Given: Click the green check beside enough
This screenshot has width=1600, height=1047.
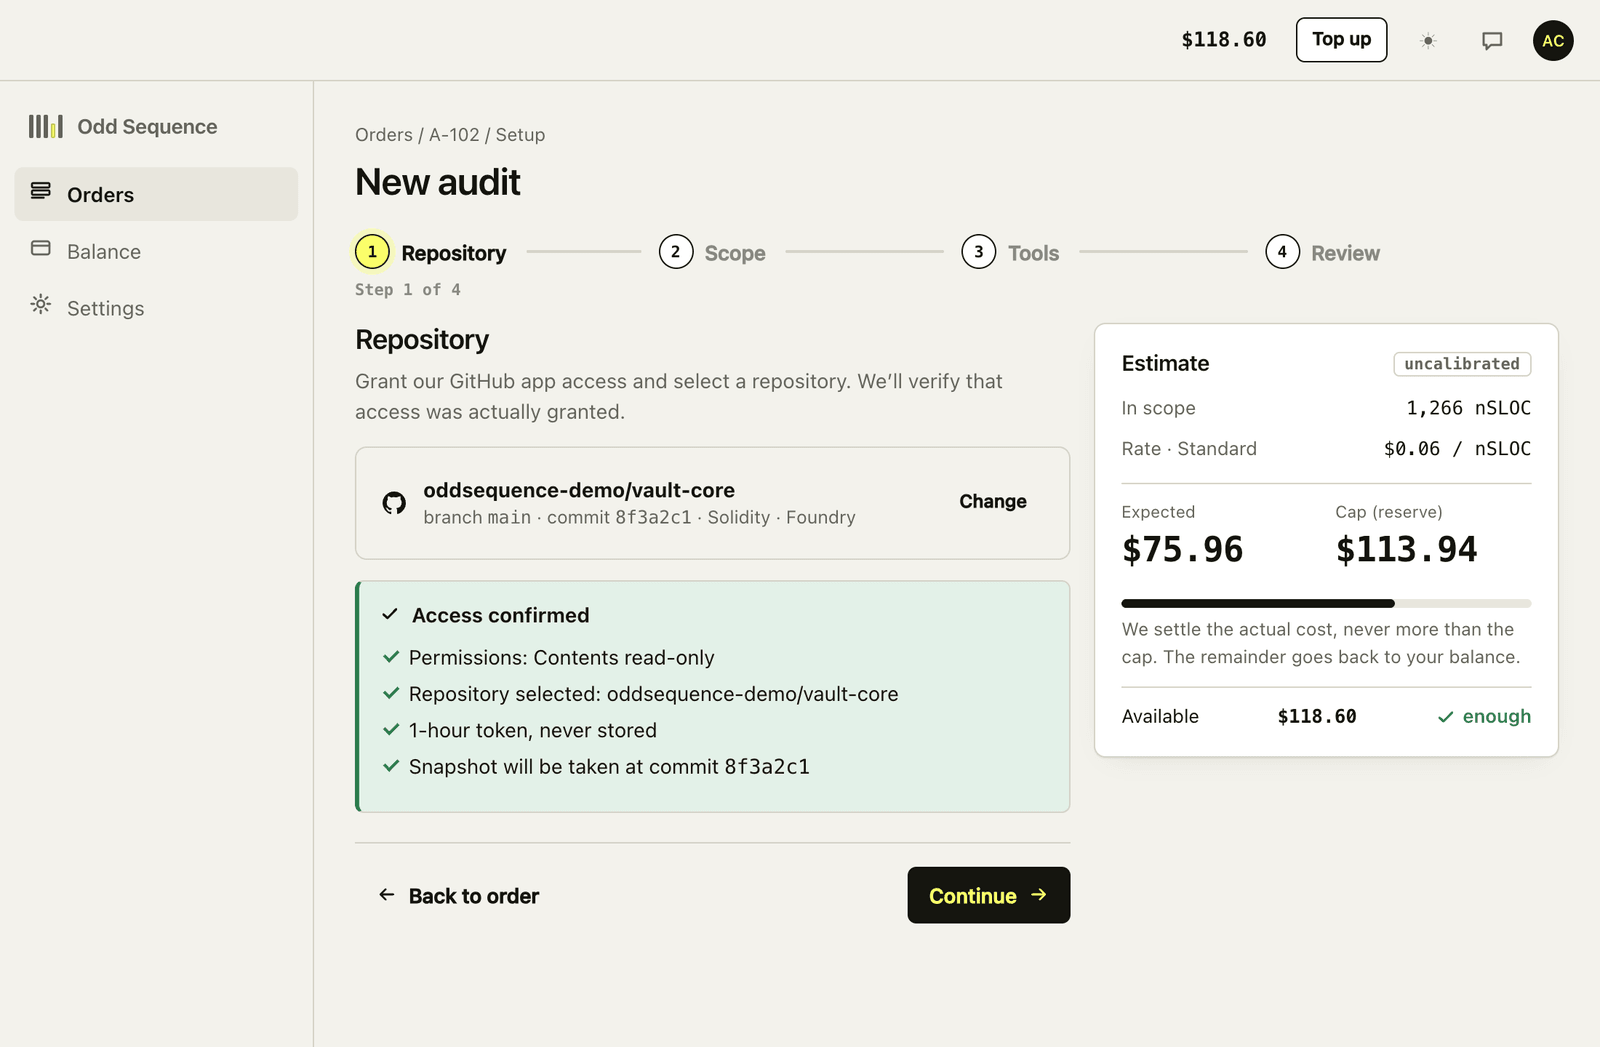Looking at the screenshot, I should point(1445,717).
